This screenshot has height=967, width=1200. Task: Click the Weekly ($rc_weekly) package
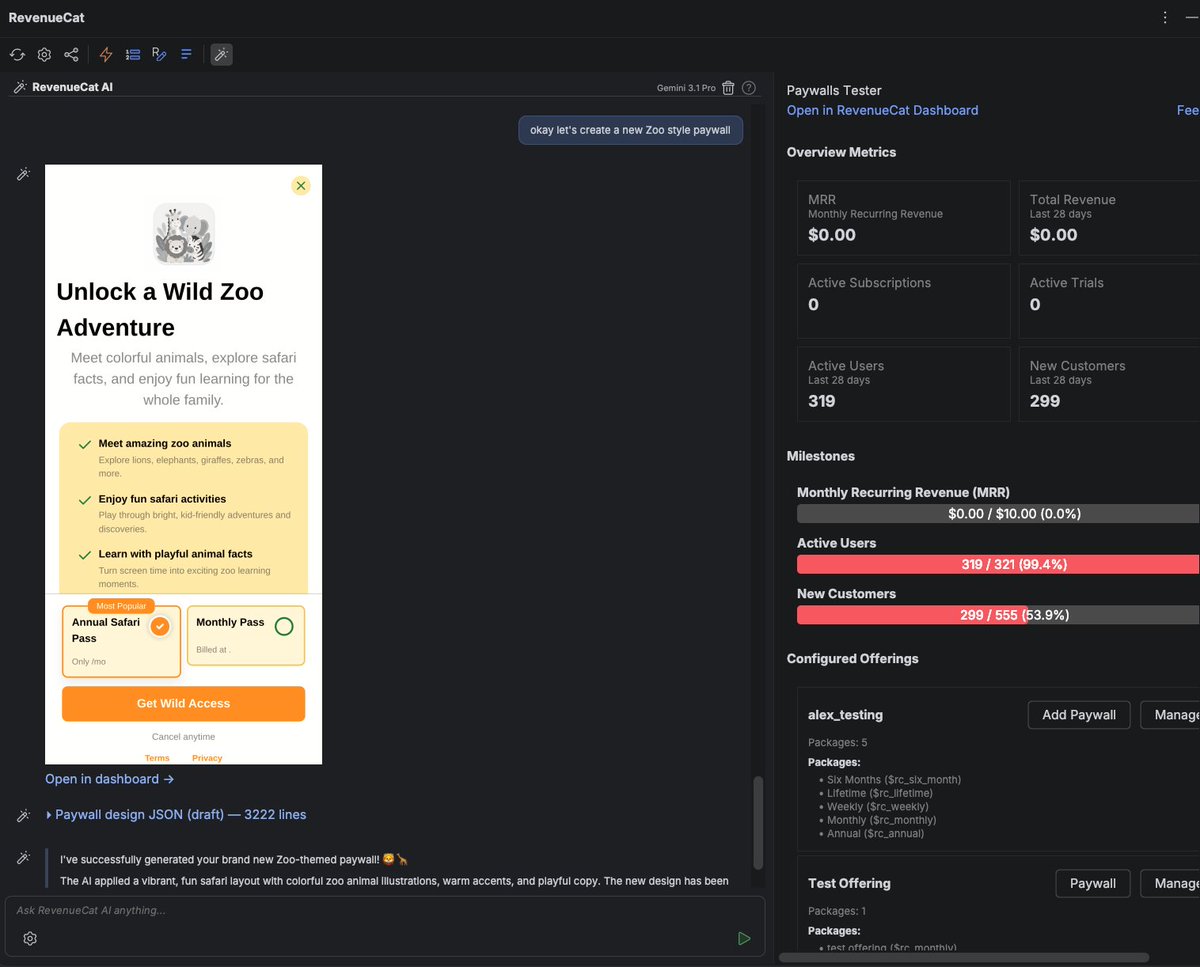coord(877,806)
